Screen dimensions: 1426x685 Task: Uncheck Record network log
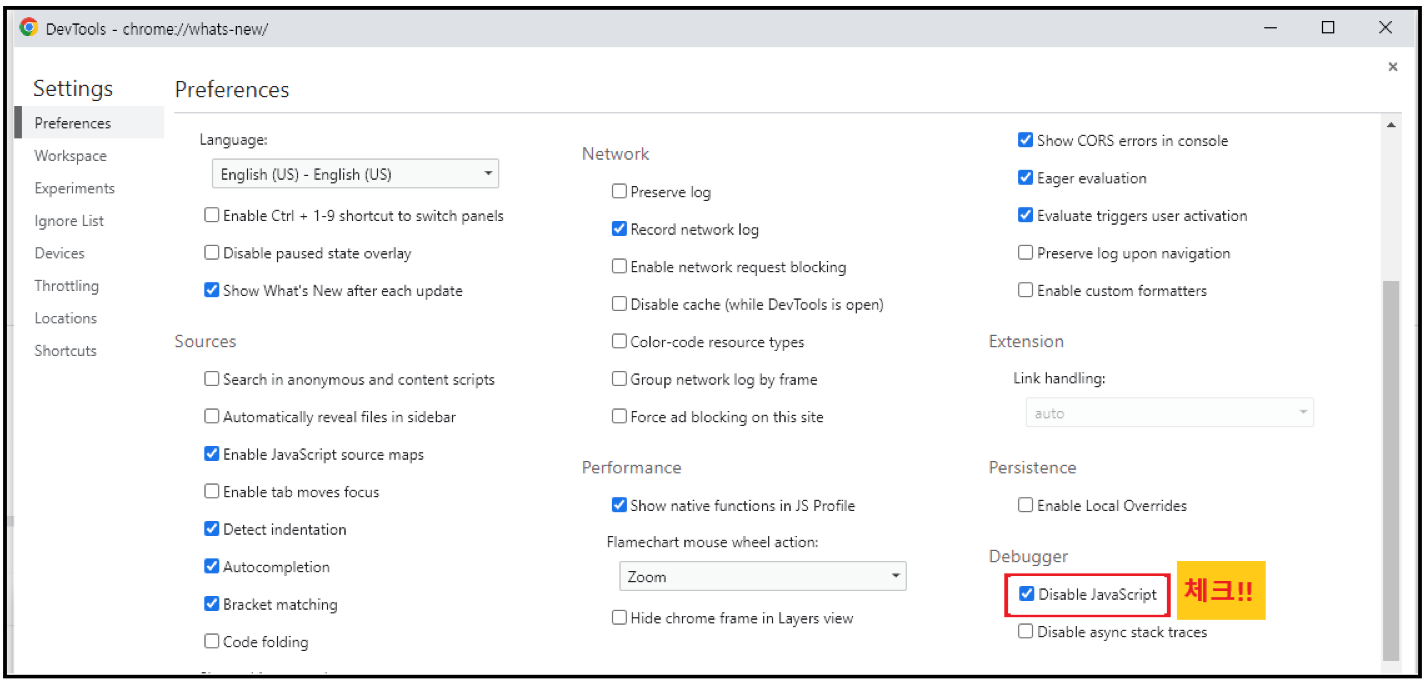click(x=619, y=229)
